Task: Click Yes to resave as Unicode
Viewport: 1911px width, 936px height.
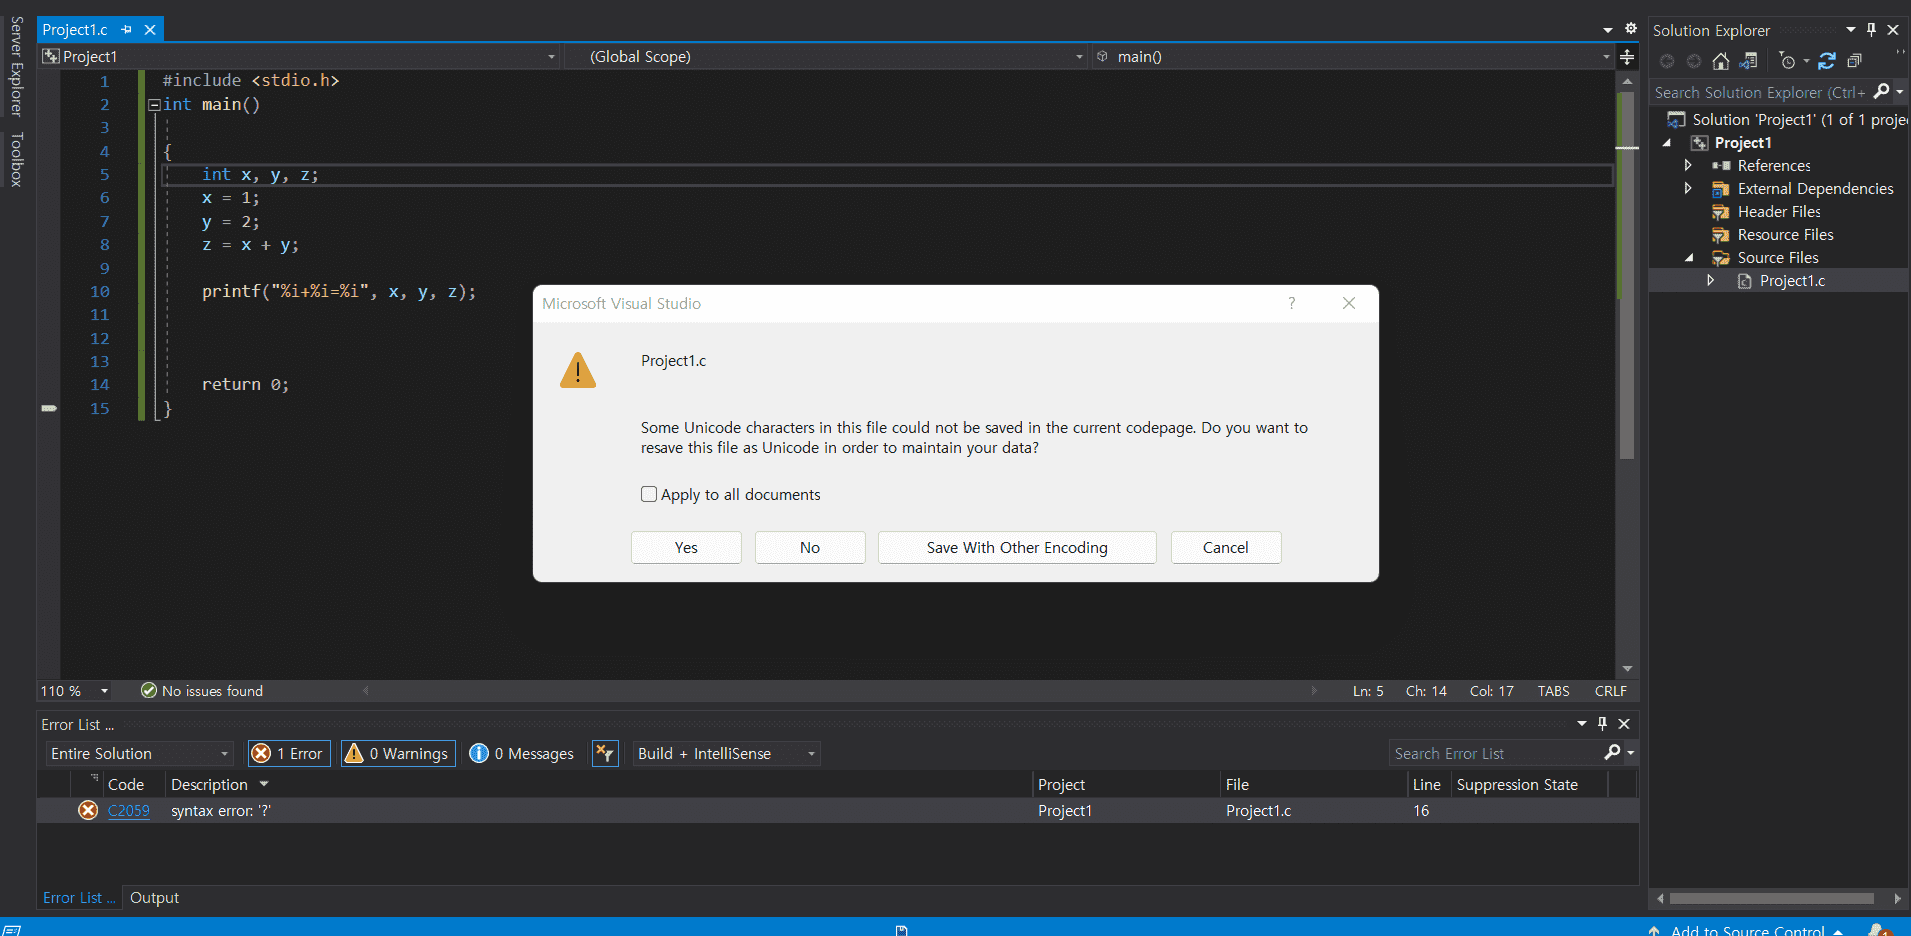Action: tap(686, 547)
